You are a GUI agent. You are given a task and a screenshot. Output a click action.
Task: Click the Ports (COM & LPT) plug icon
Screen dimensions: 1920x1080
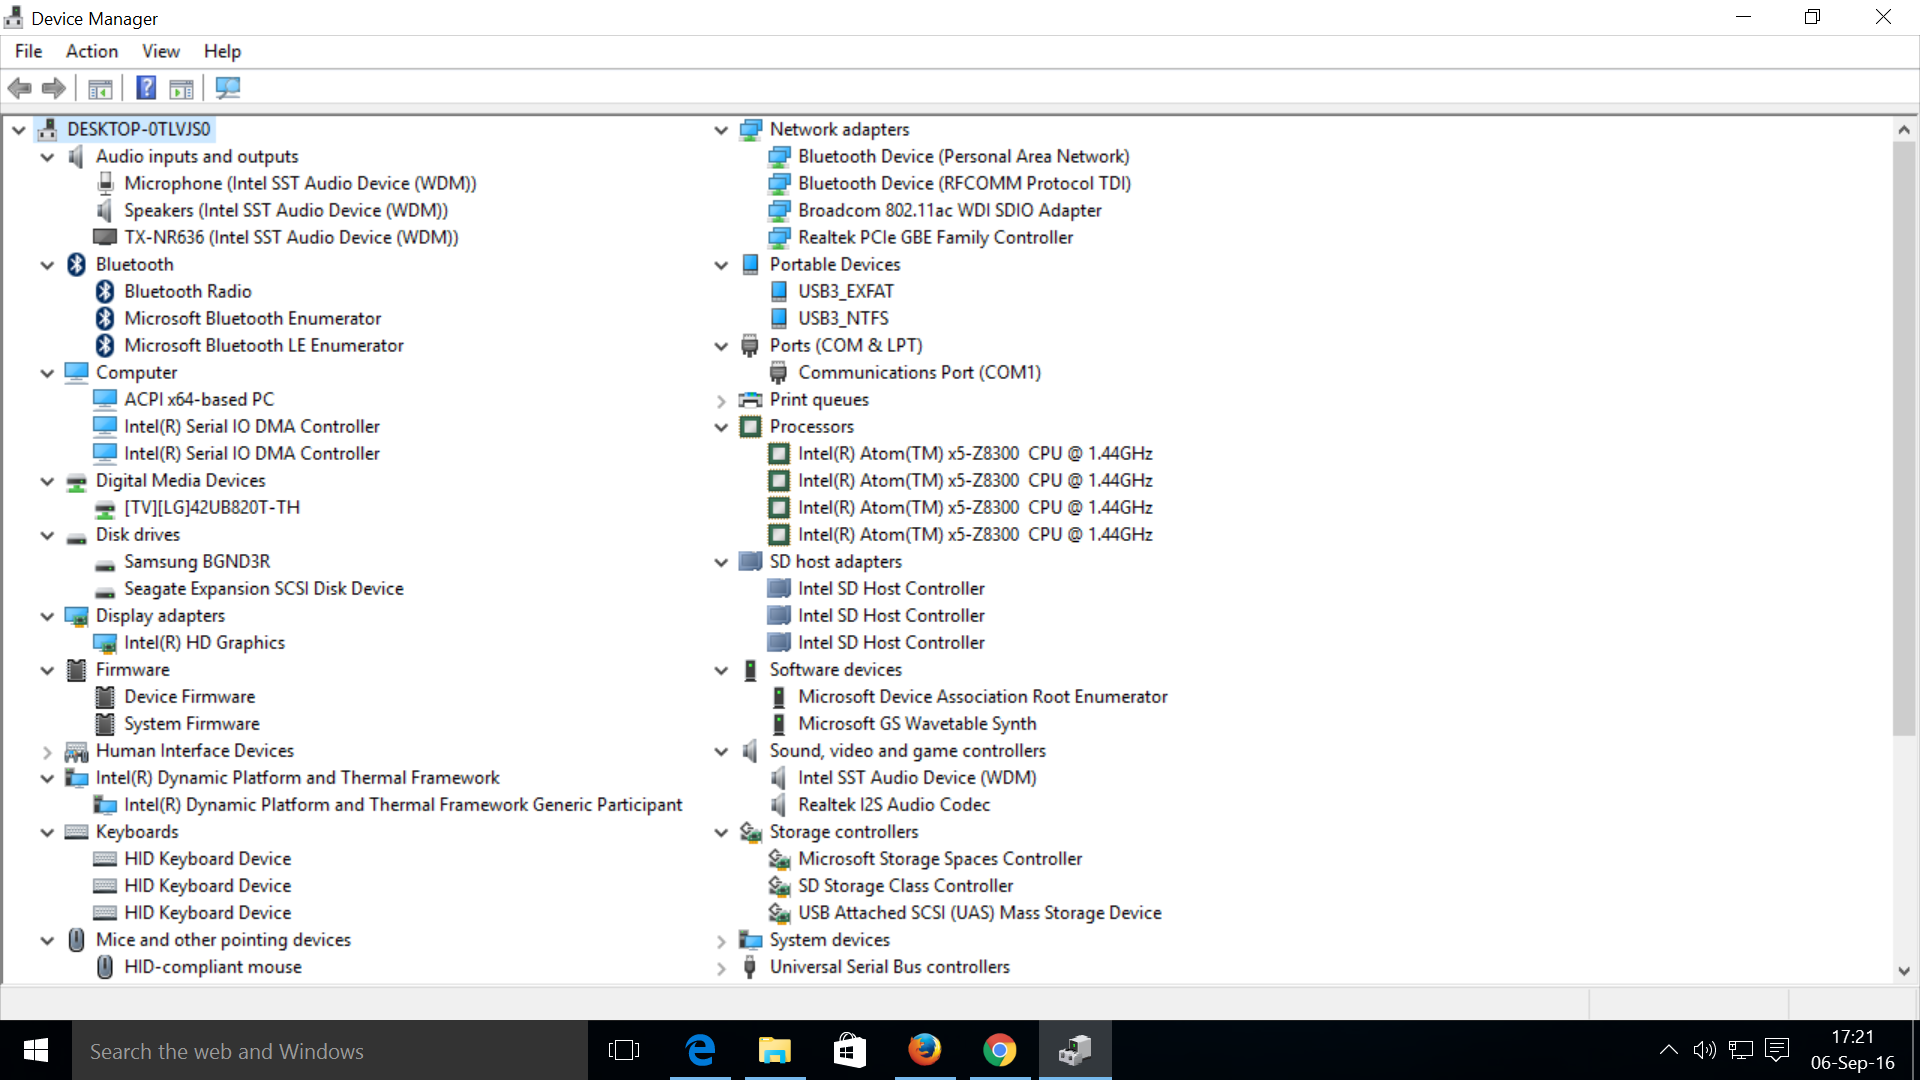tap(750, 345)
